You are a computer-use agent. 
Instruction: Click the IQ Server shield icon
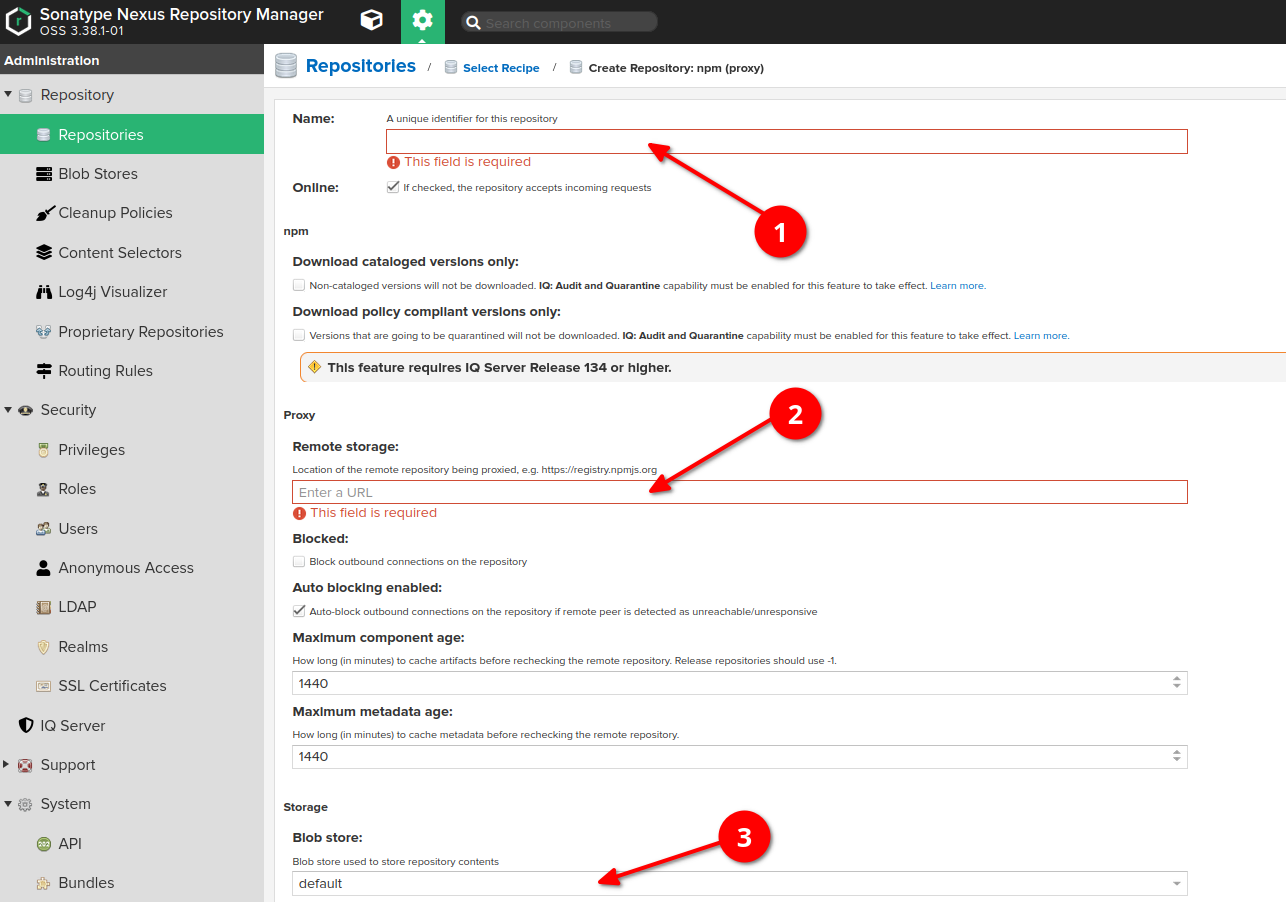pos(26,726)
